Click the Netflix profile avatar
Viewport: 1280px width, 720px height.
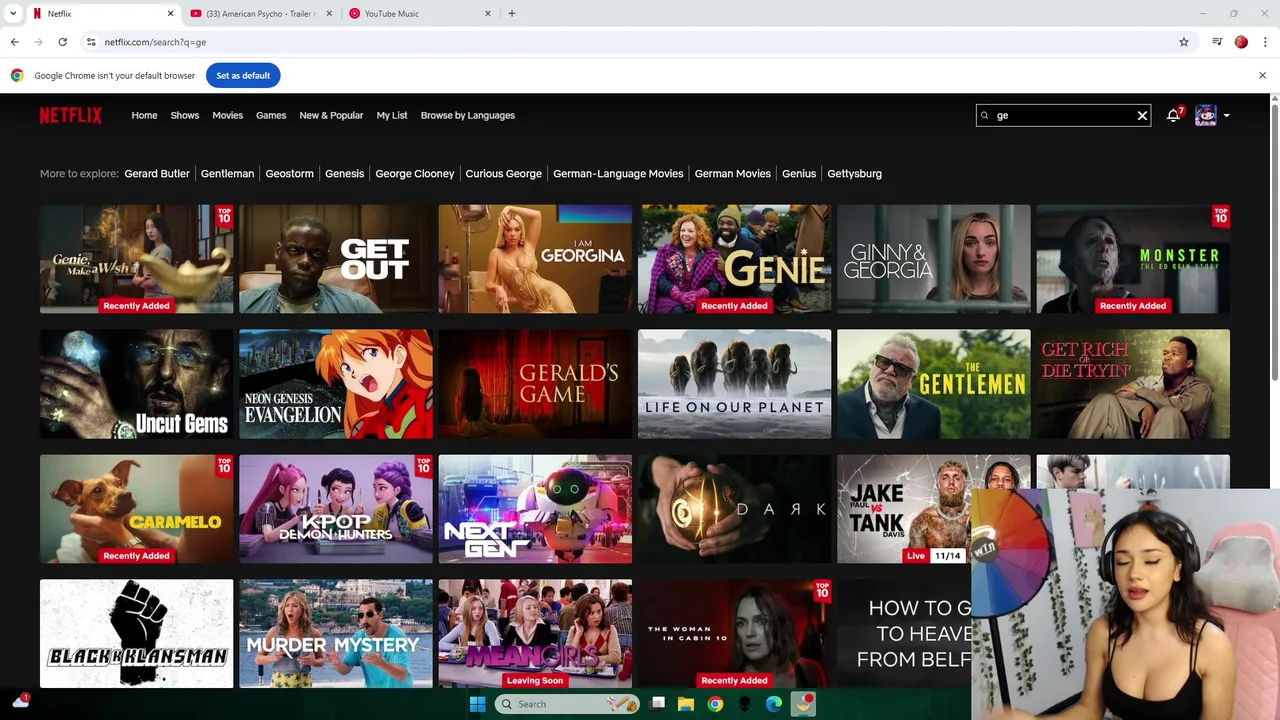pyautogui.click(x=1206, y=115)
